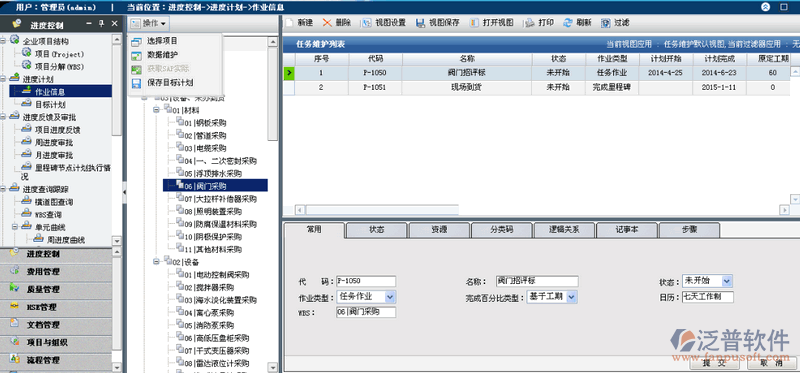Click the 打印 print icon
Screen dimensions: 800x373
click(530, 23)
